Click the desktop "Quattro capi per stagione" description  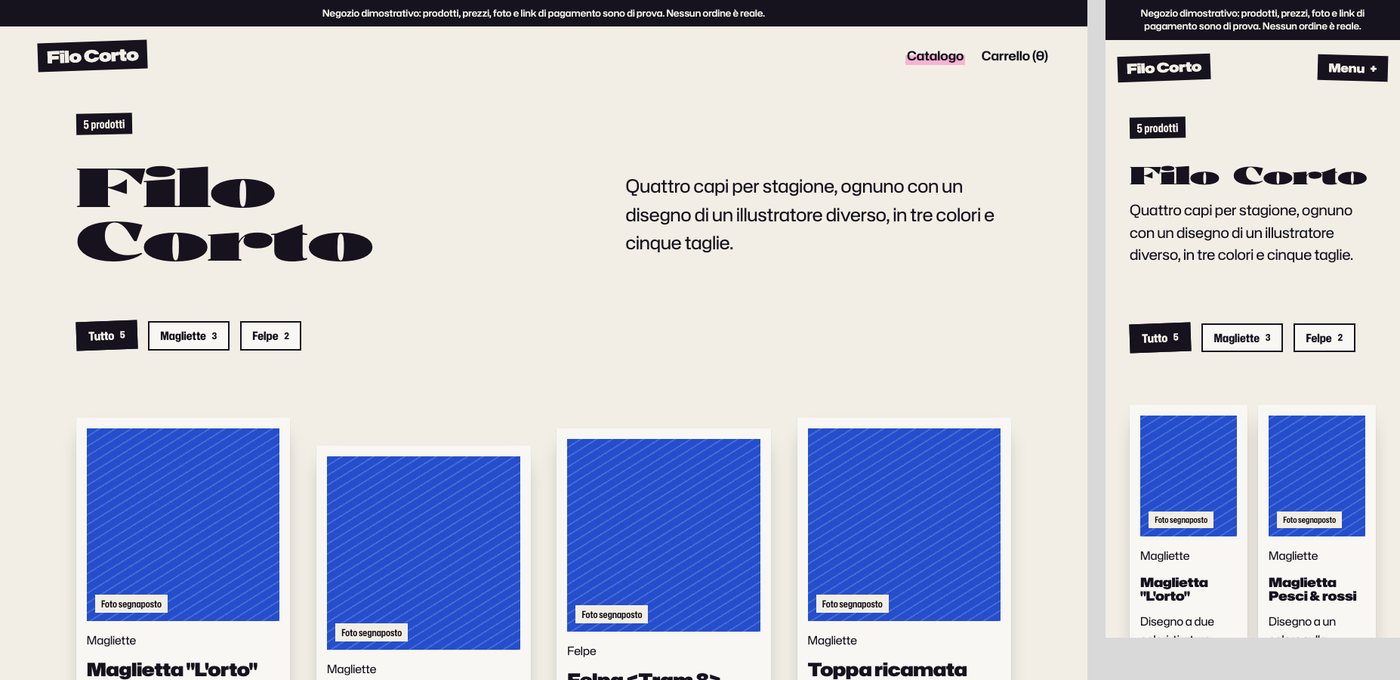point(810,214)
